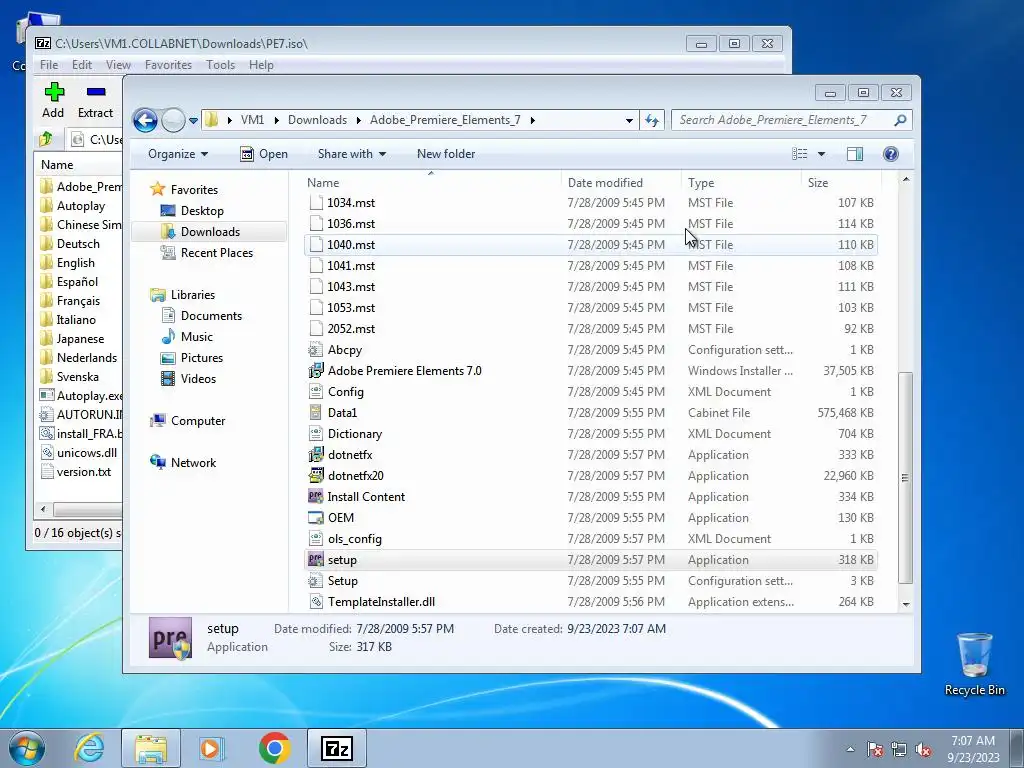Viewport: 1024px width, 768px height.
Task: Select the Data1 cabinet file icon
Action: 315,413
